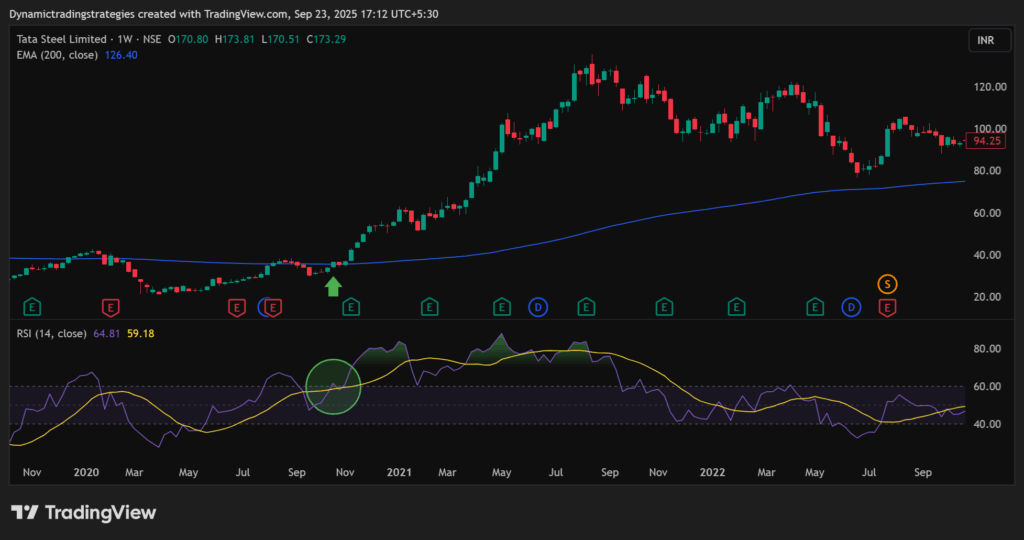Screen dimensions: 1024x540
Task: Click the green highlighted circle on RSI pane
Action: click(332, 387)
